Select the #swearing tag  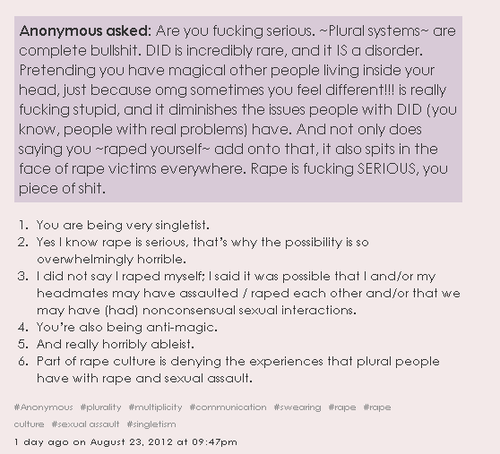297,407
